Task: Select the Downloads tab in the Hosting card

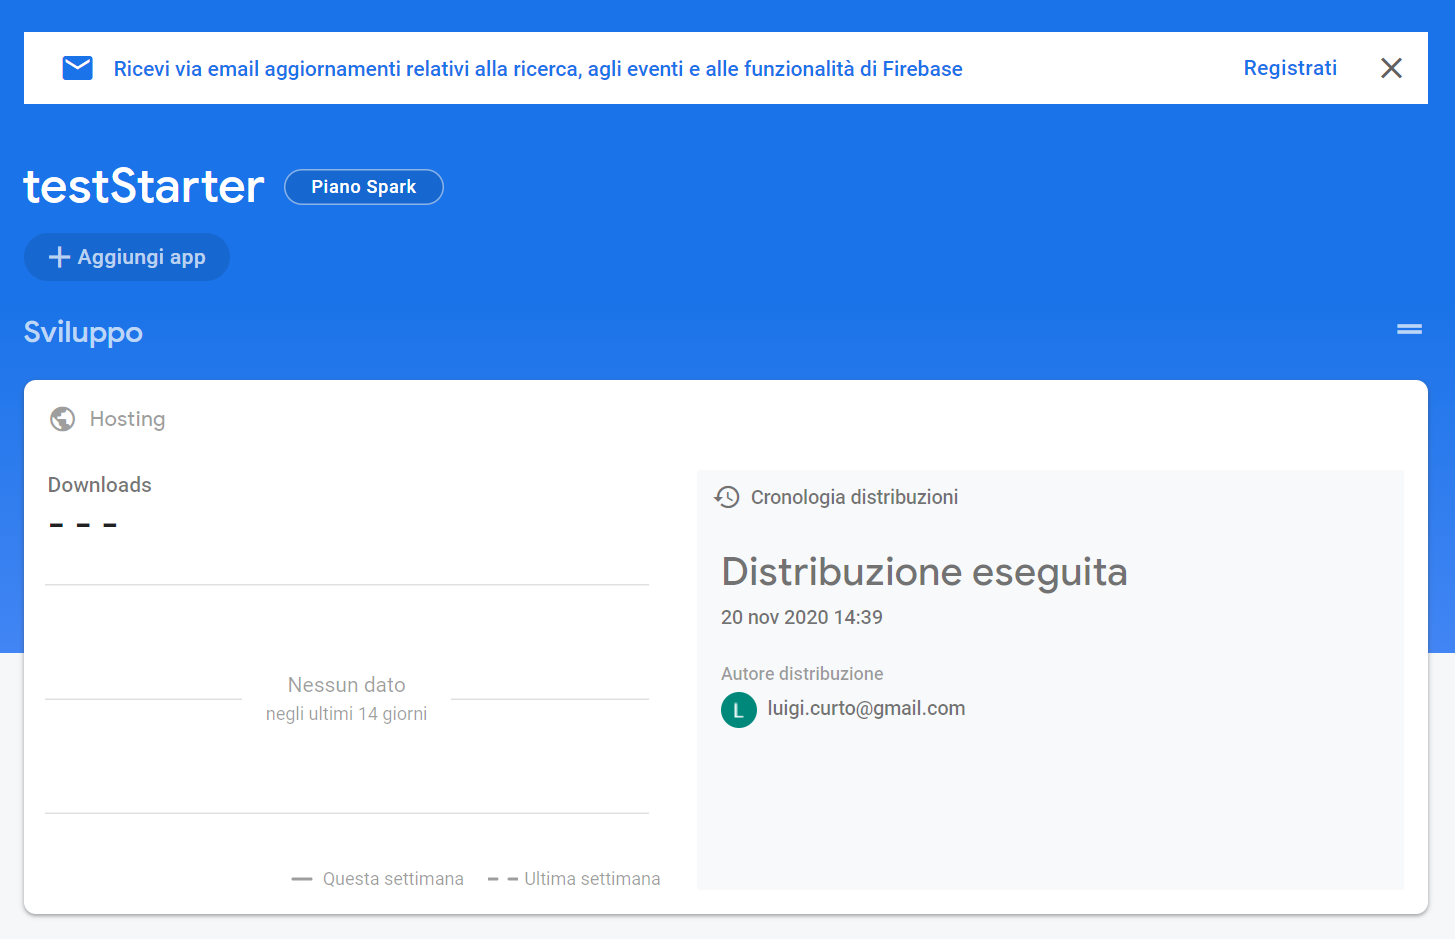Action: click(99, 484)
